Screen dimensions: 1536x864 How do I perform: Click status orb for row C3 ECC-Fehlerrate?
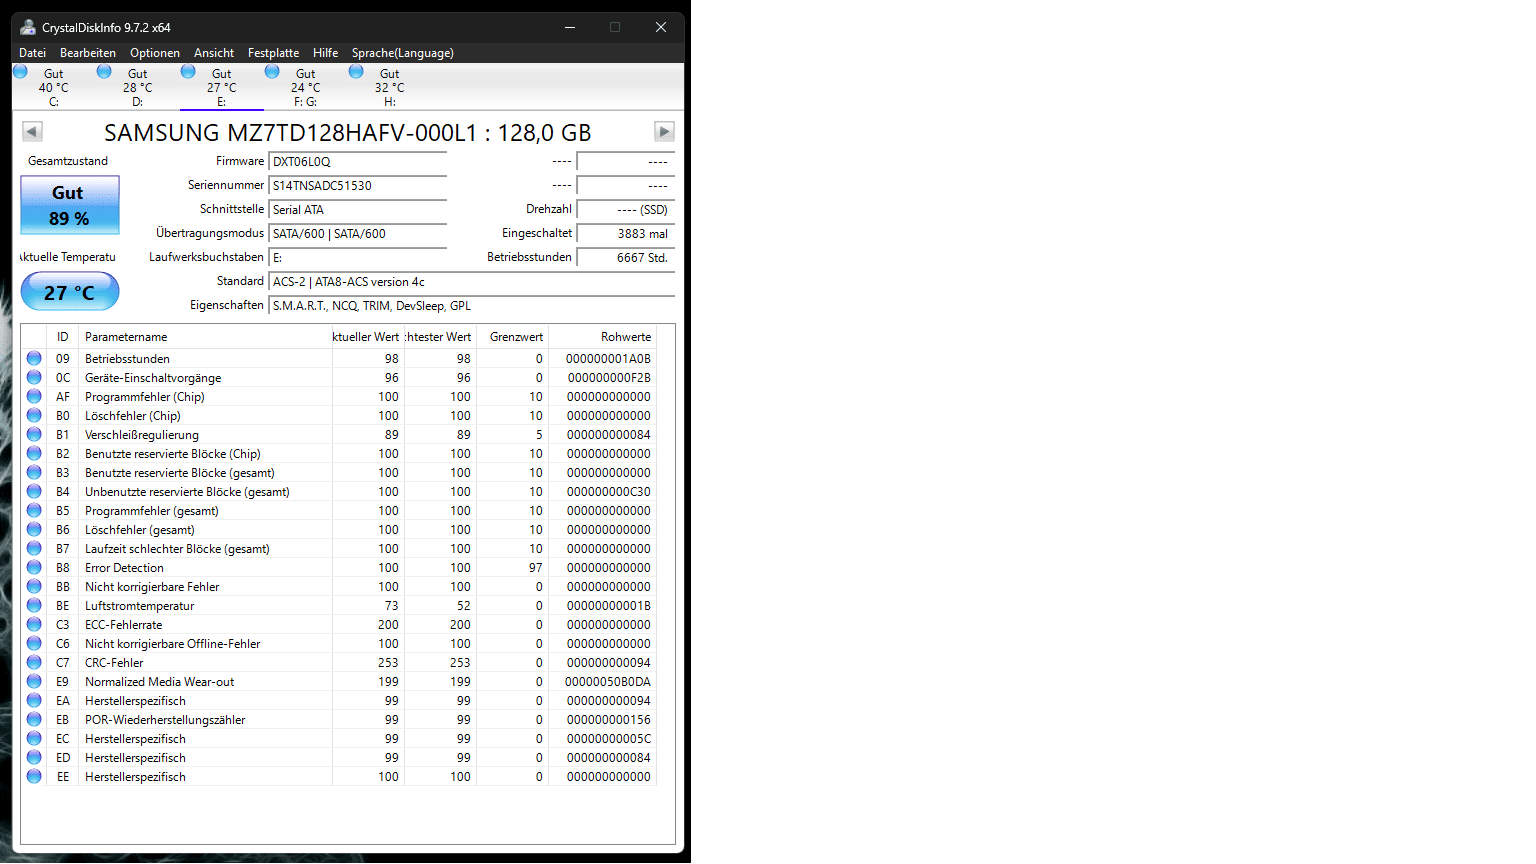[x=34, y=624]
